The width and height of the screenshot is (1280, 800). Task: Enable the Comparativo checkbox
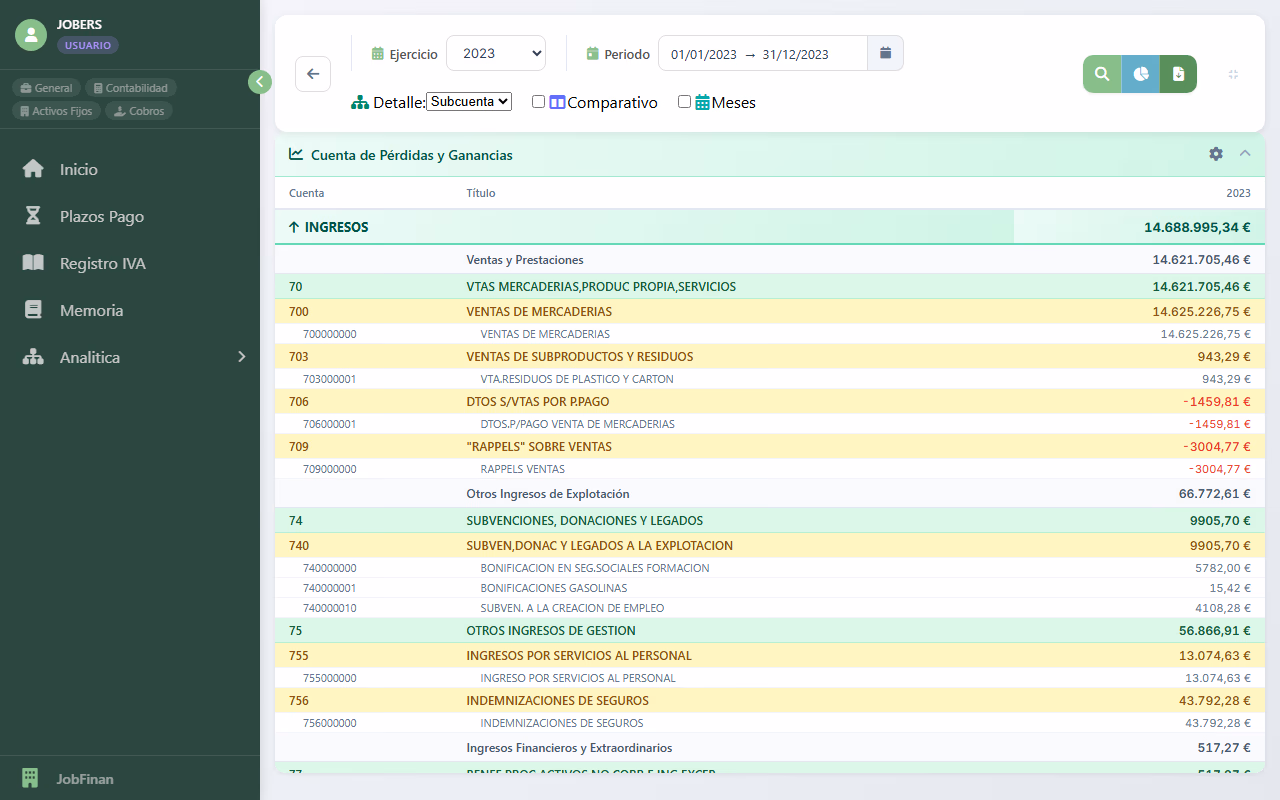(x=539, y=102)
